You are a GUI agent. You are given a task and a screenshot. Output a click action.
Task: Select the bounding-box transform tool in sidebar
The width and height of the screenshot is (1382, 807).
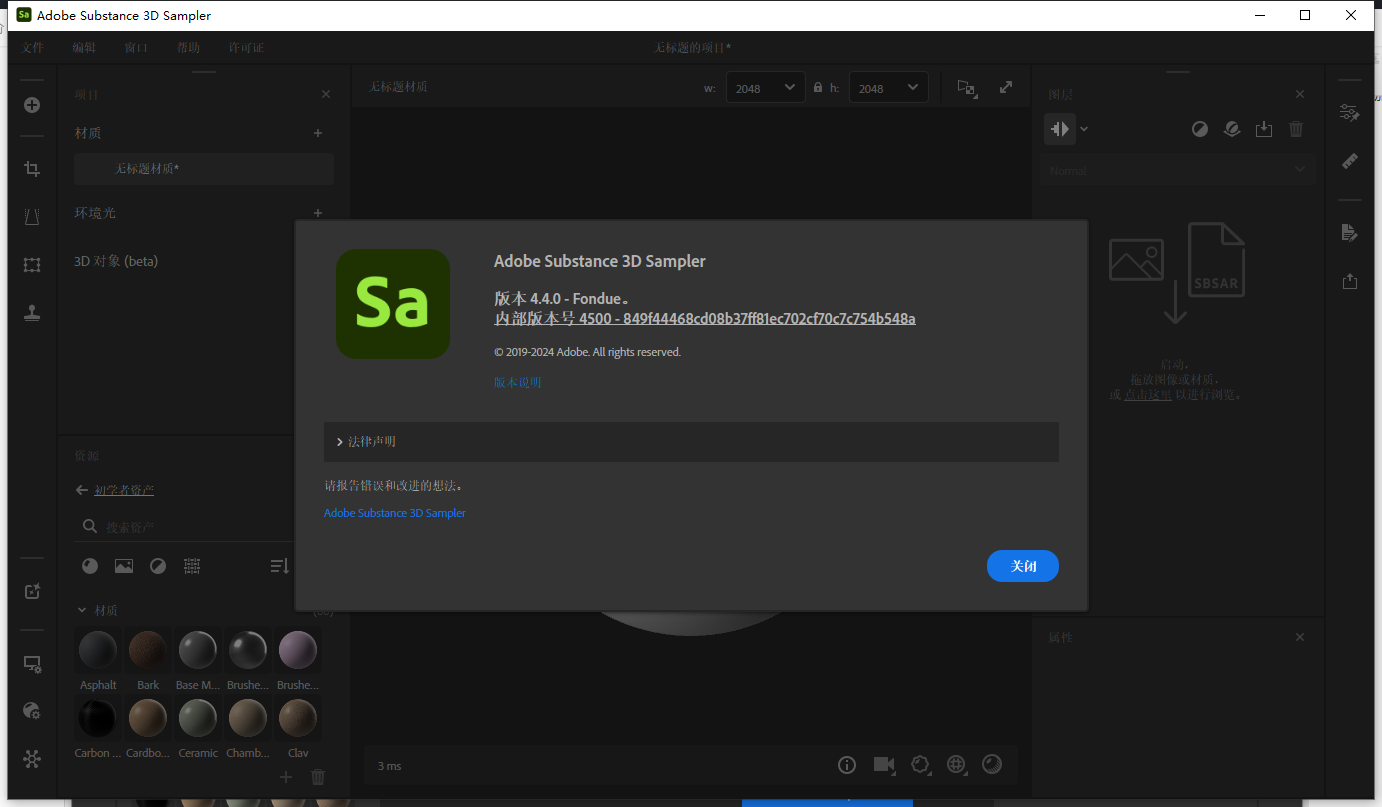pyautogui.click(x=32, y=265)
